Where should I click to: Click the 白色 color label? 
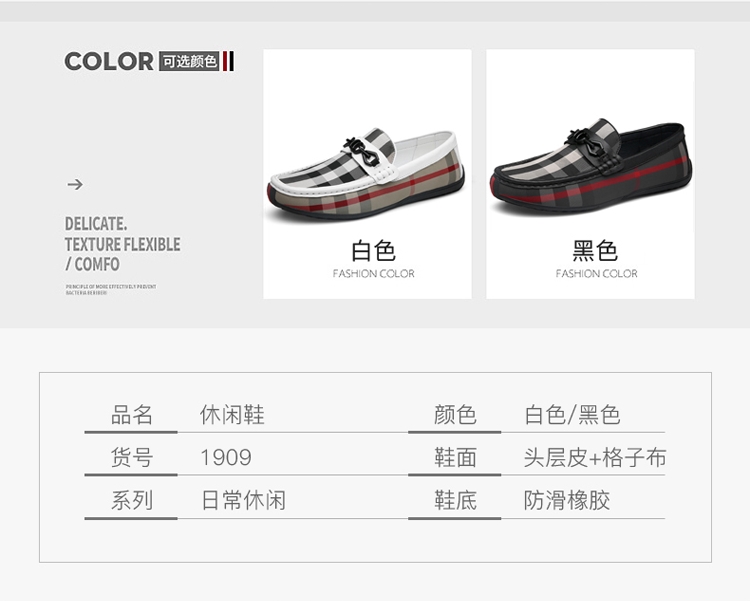click(373, 251)
